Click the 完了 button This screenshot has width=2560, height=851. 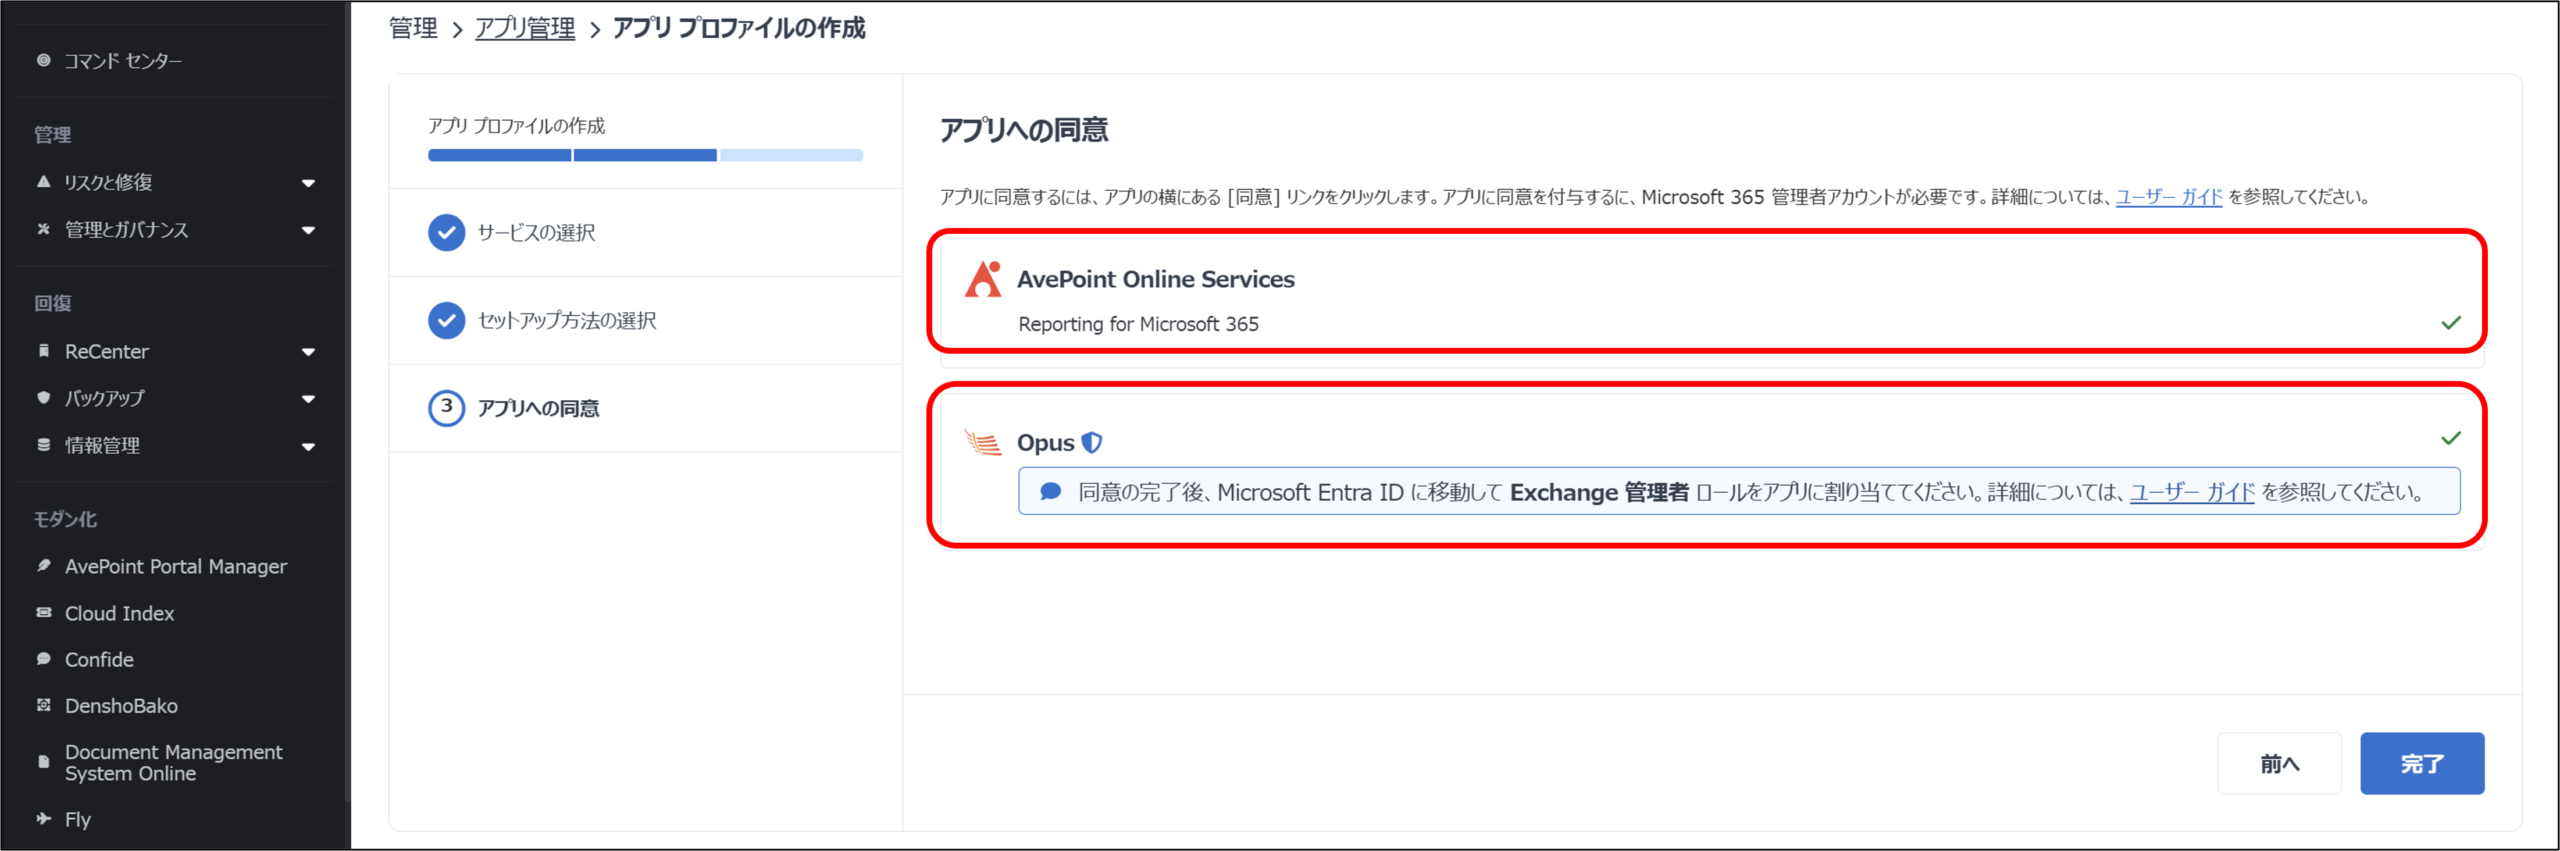2421,763
